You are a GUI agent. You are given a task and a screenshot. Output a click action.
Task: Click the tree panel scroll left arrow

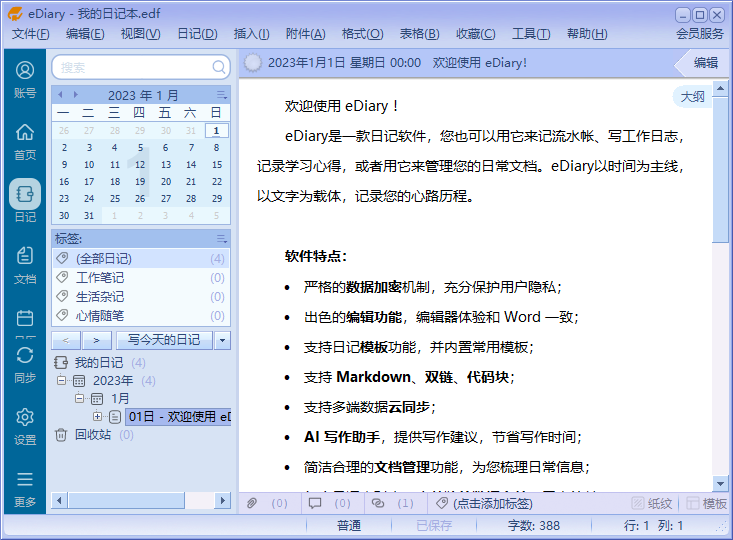coord(59,501)
